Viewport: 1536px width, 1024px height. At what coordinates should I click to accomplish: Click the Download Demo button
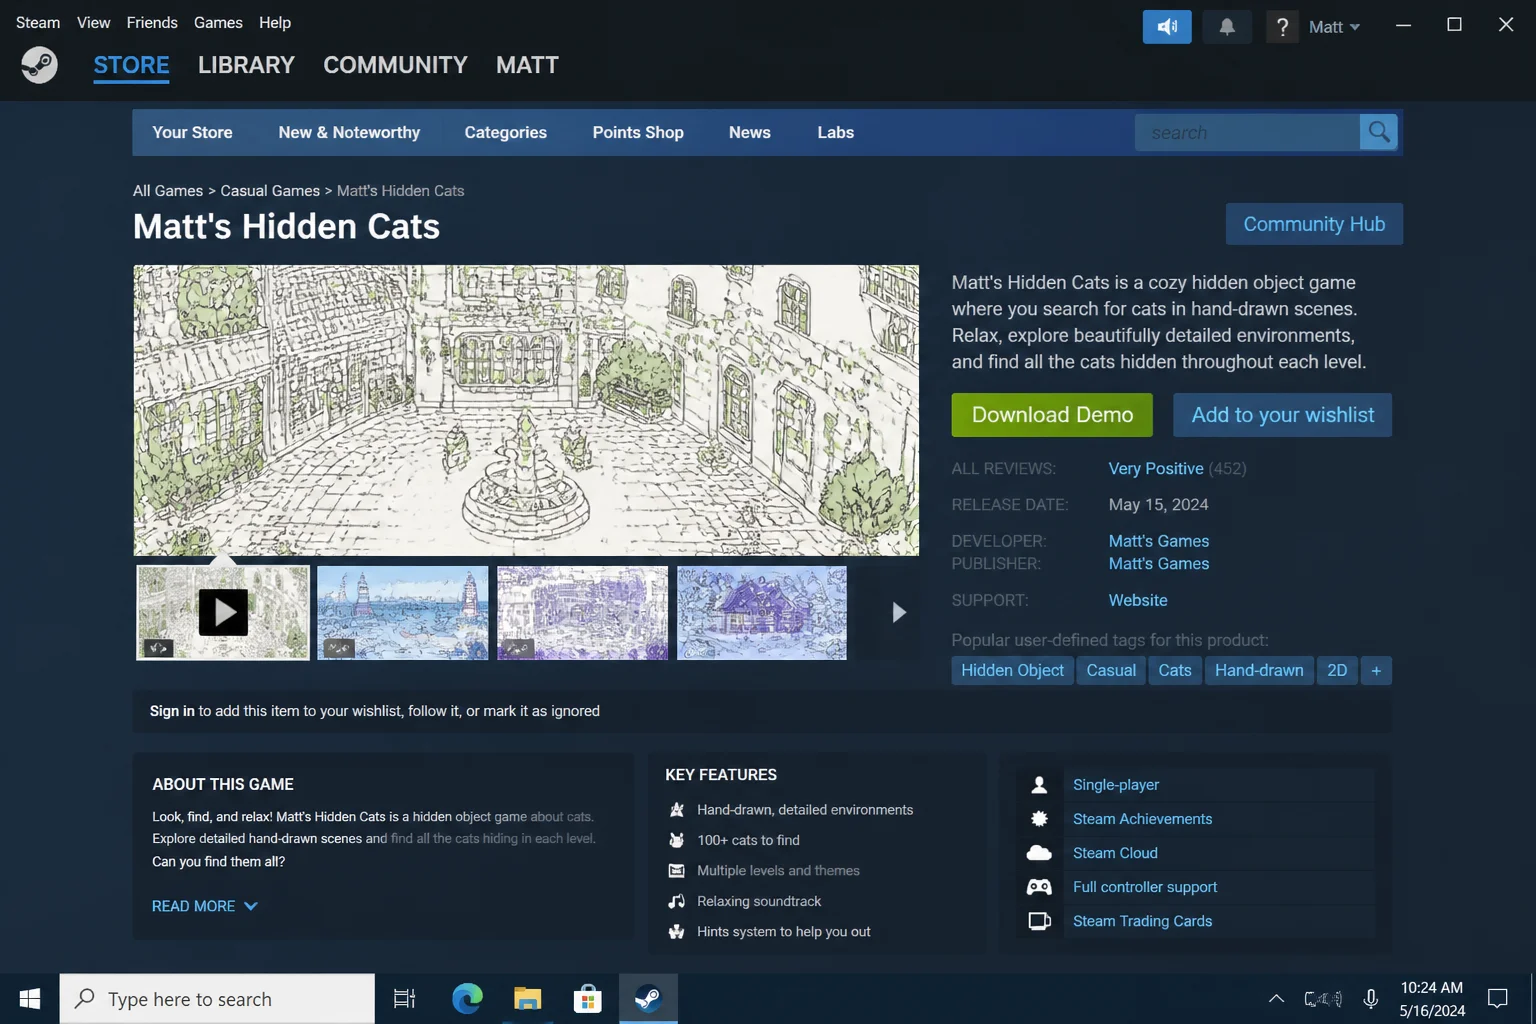point(1052,415)
